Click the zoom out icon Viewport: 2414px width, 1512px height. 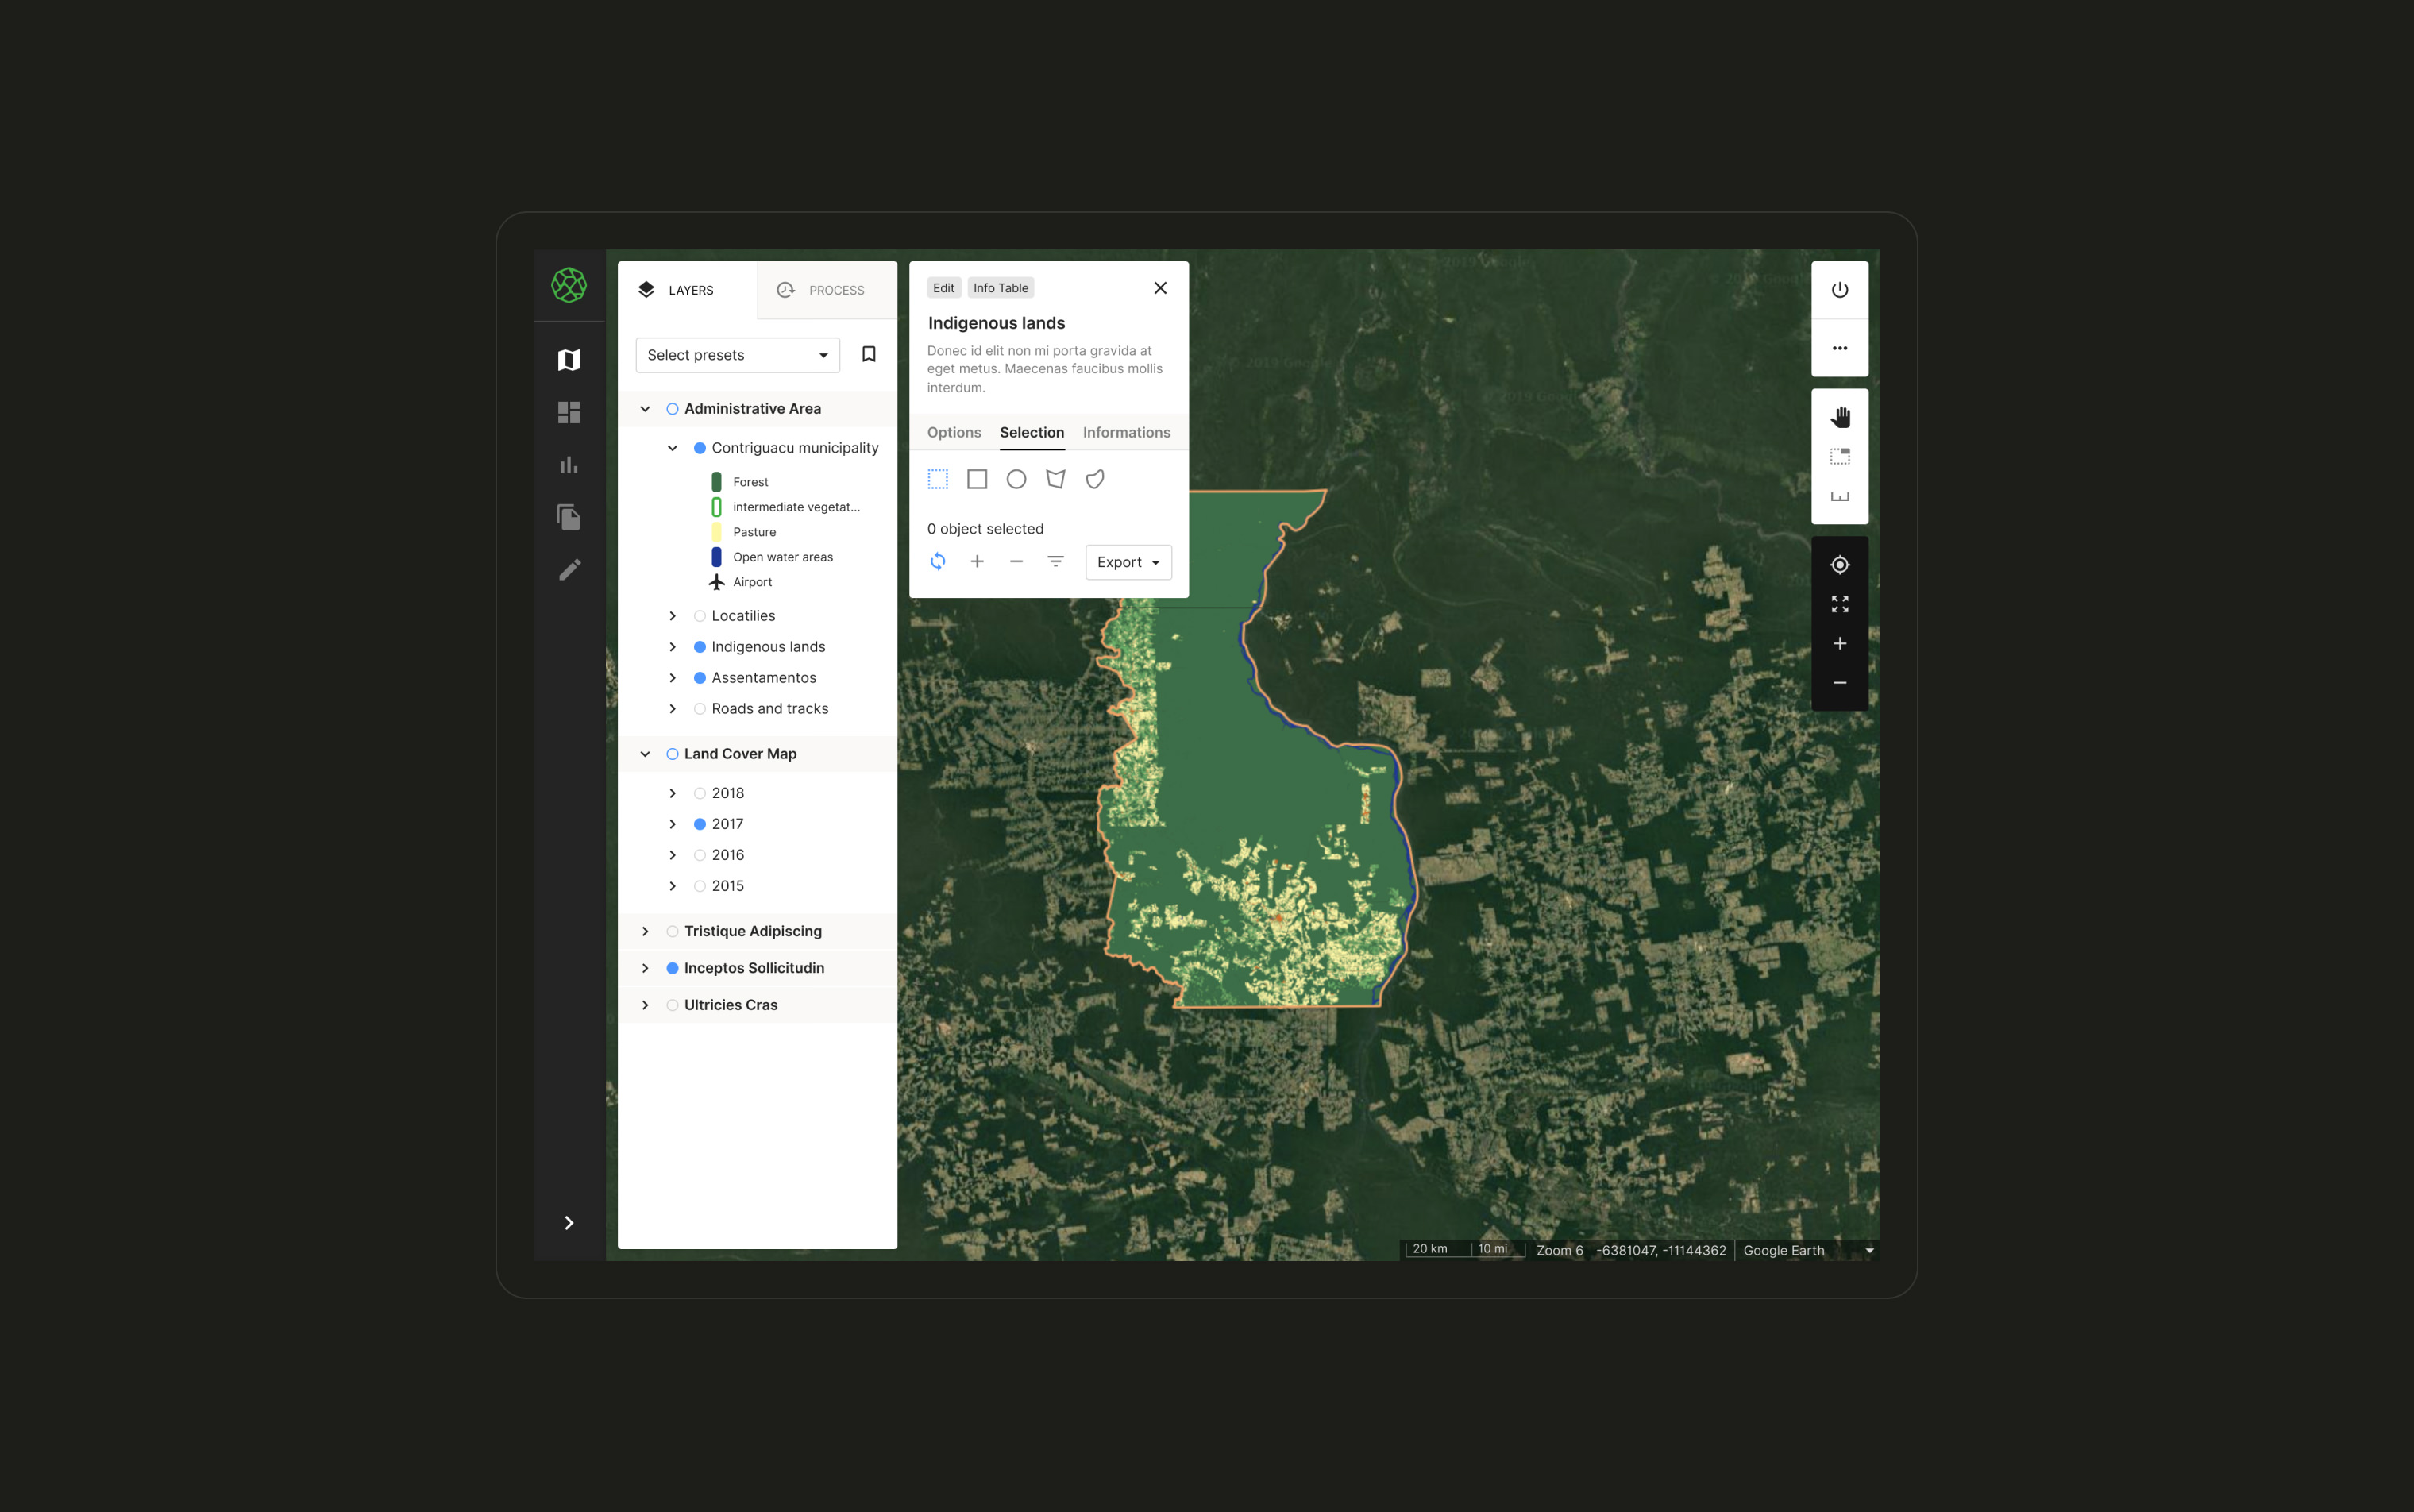pos(1839,681)
